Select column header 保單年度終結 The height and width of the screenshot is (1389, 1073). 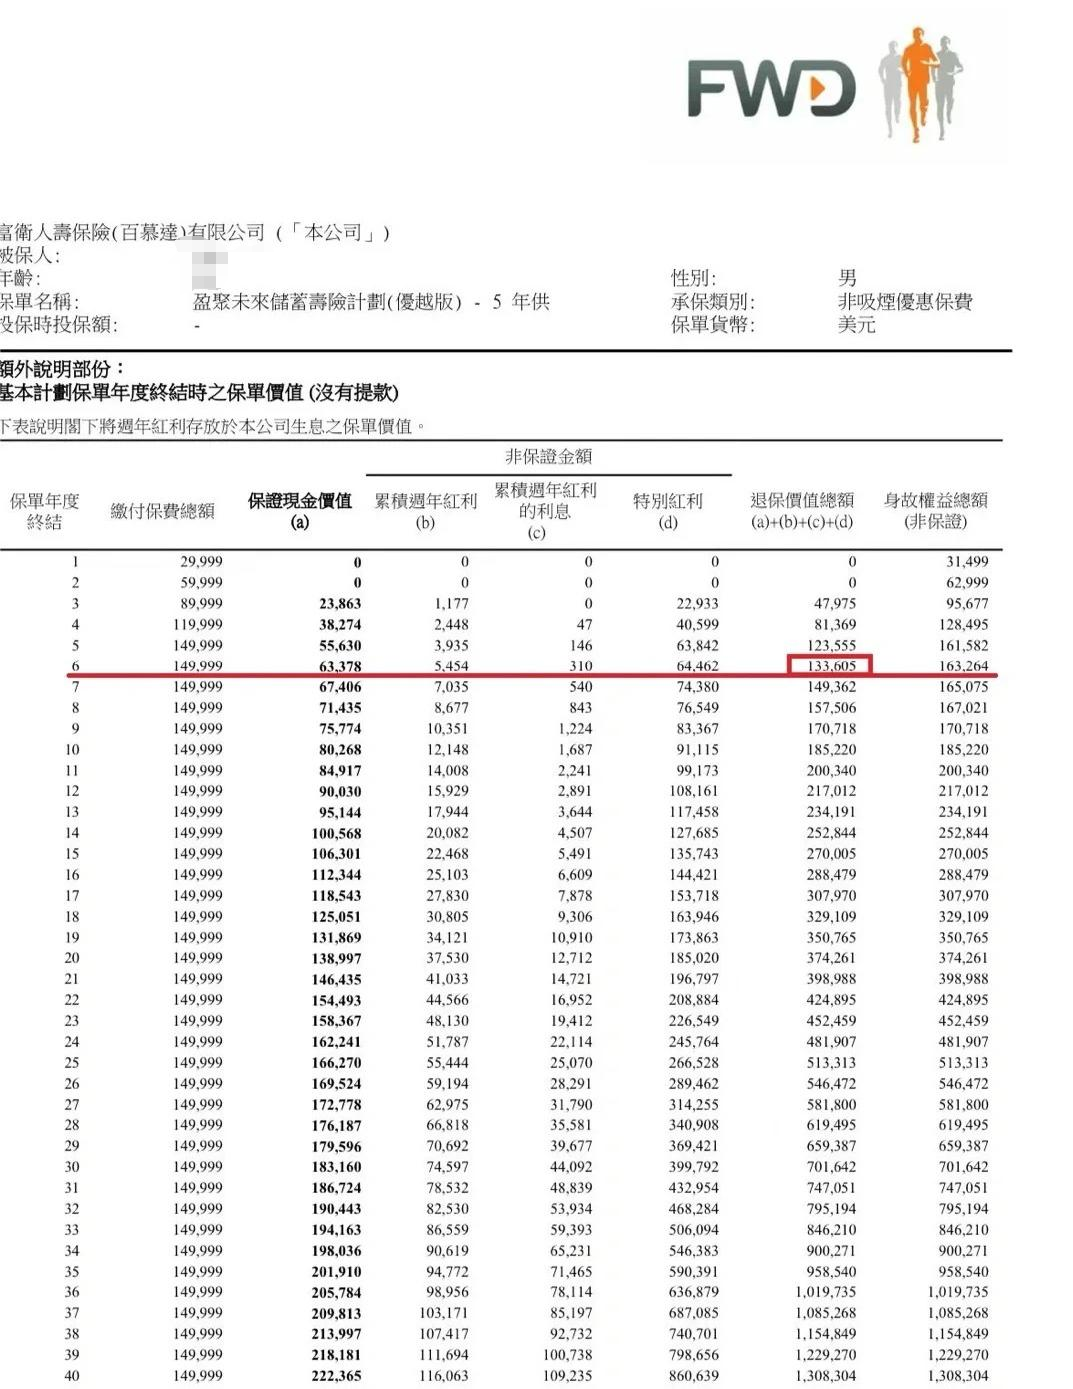44,511
